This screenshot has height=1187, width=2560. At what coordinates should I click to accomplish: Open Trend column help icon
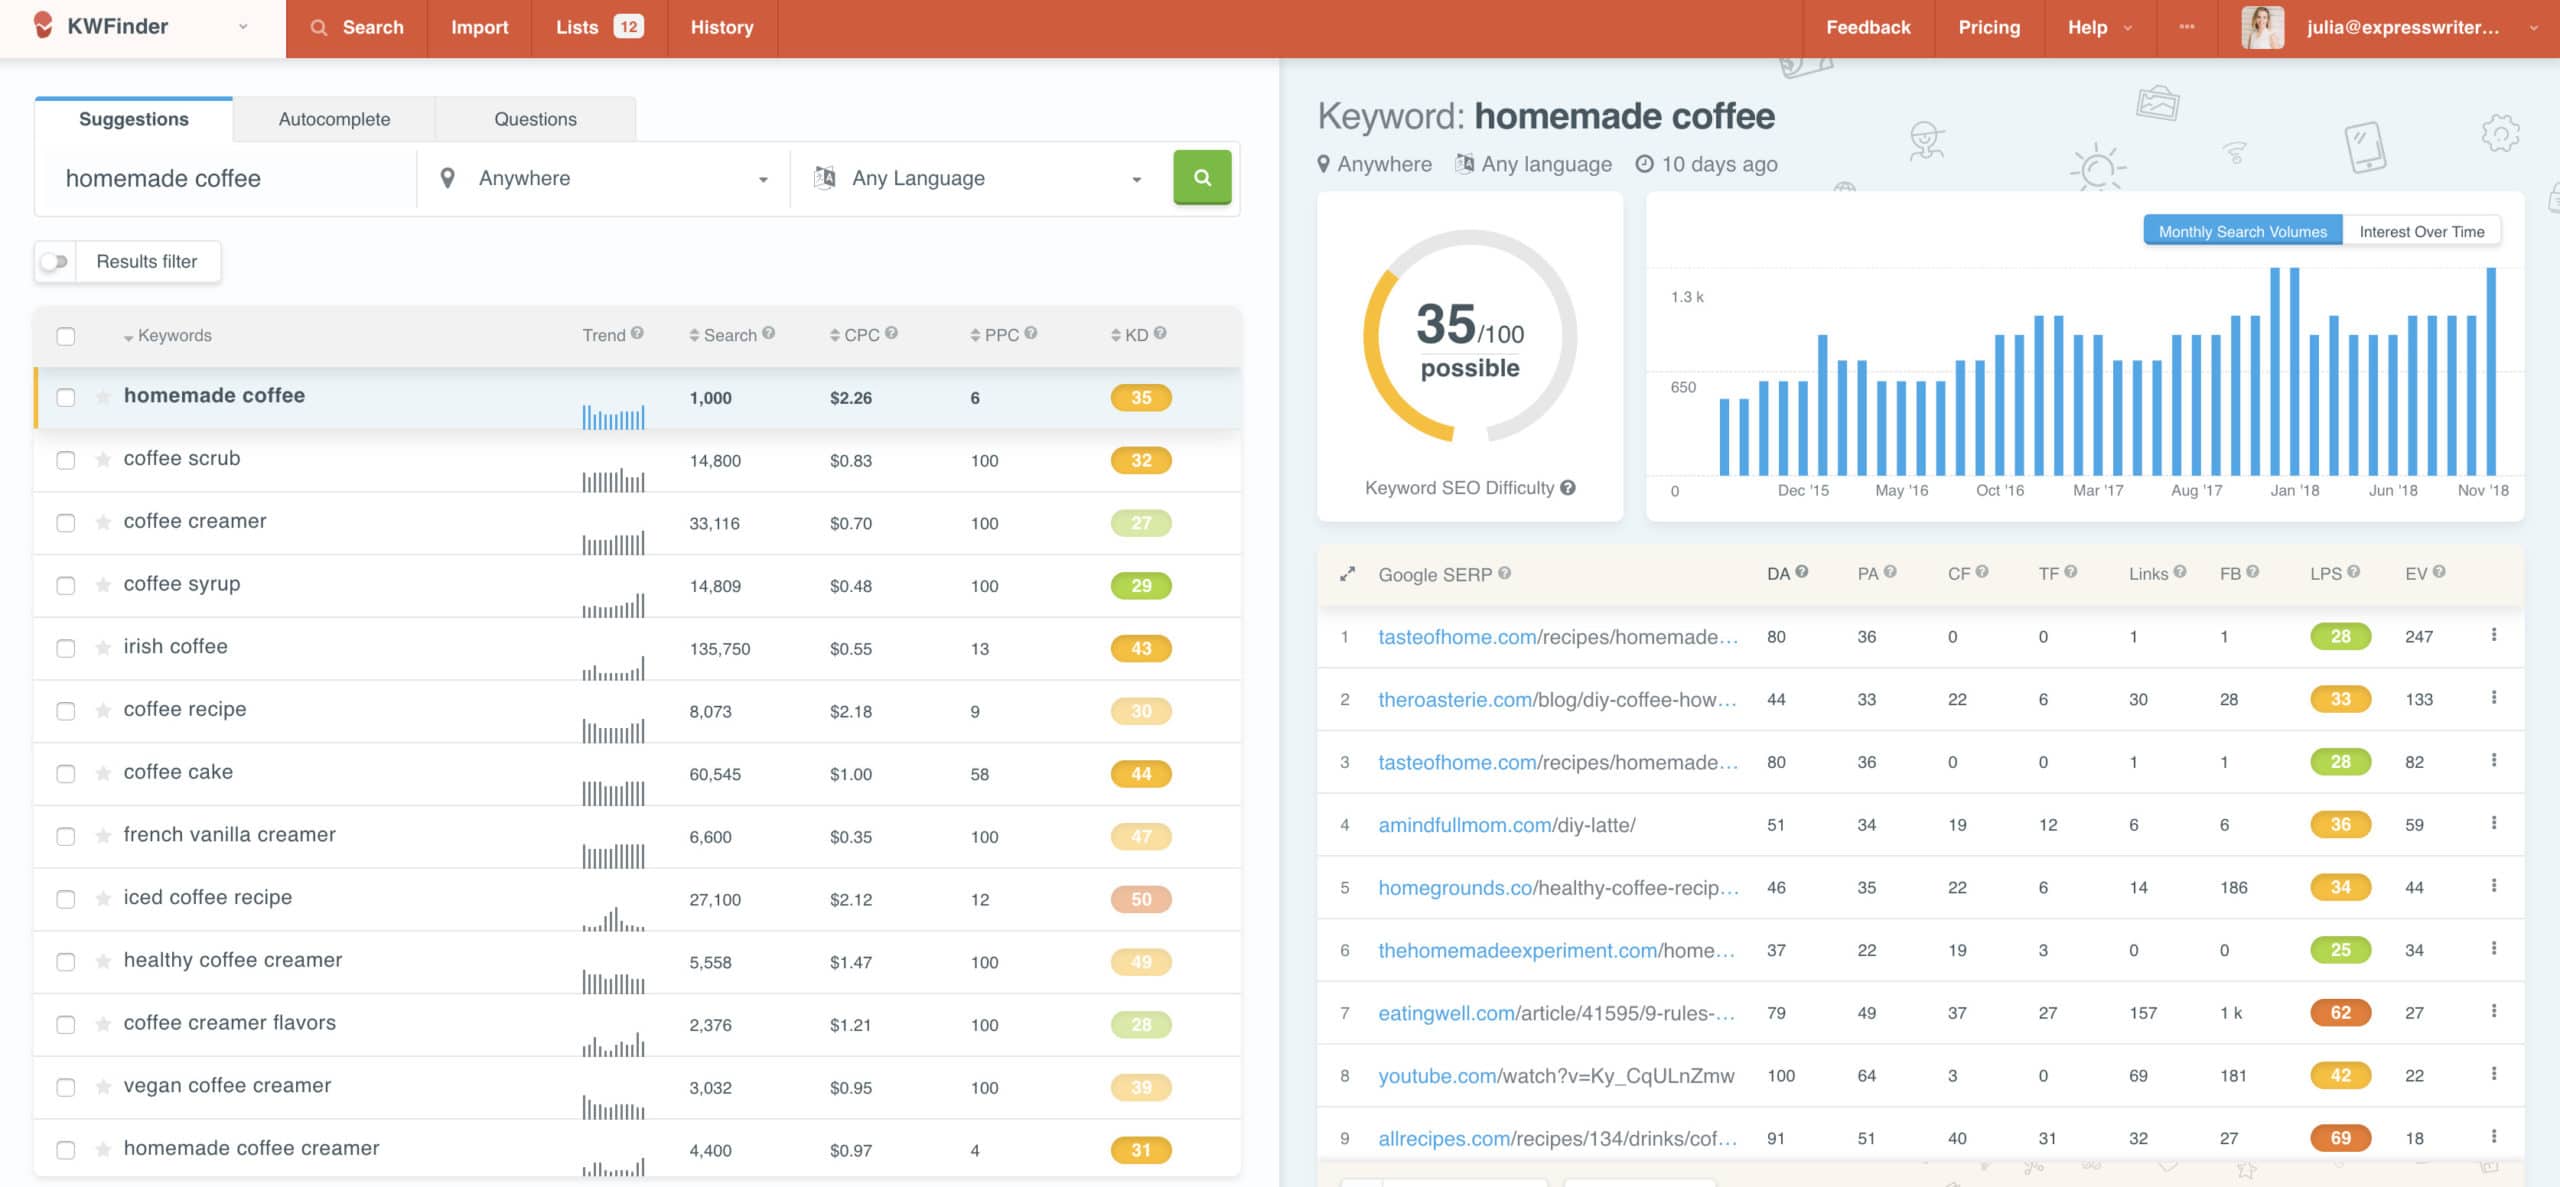click(x=637, y=333)
